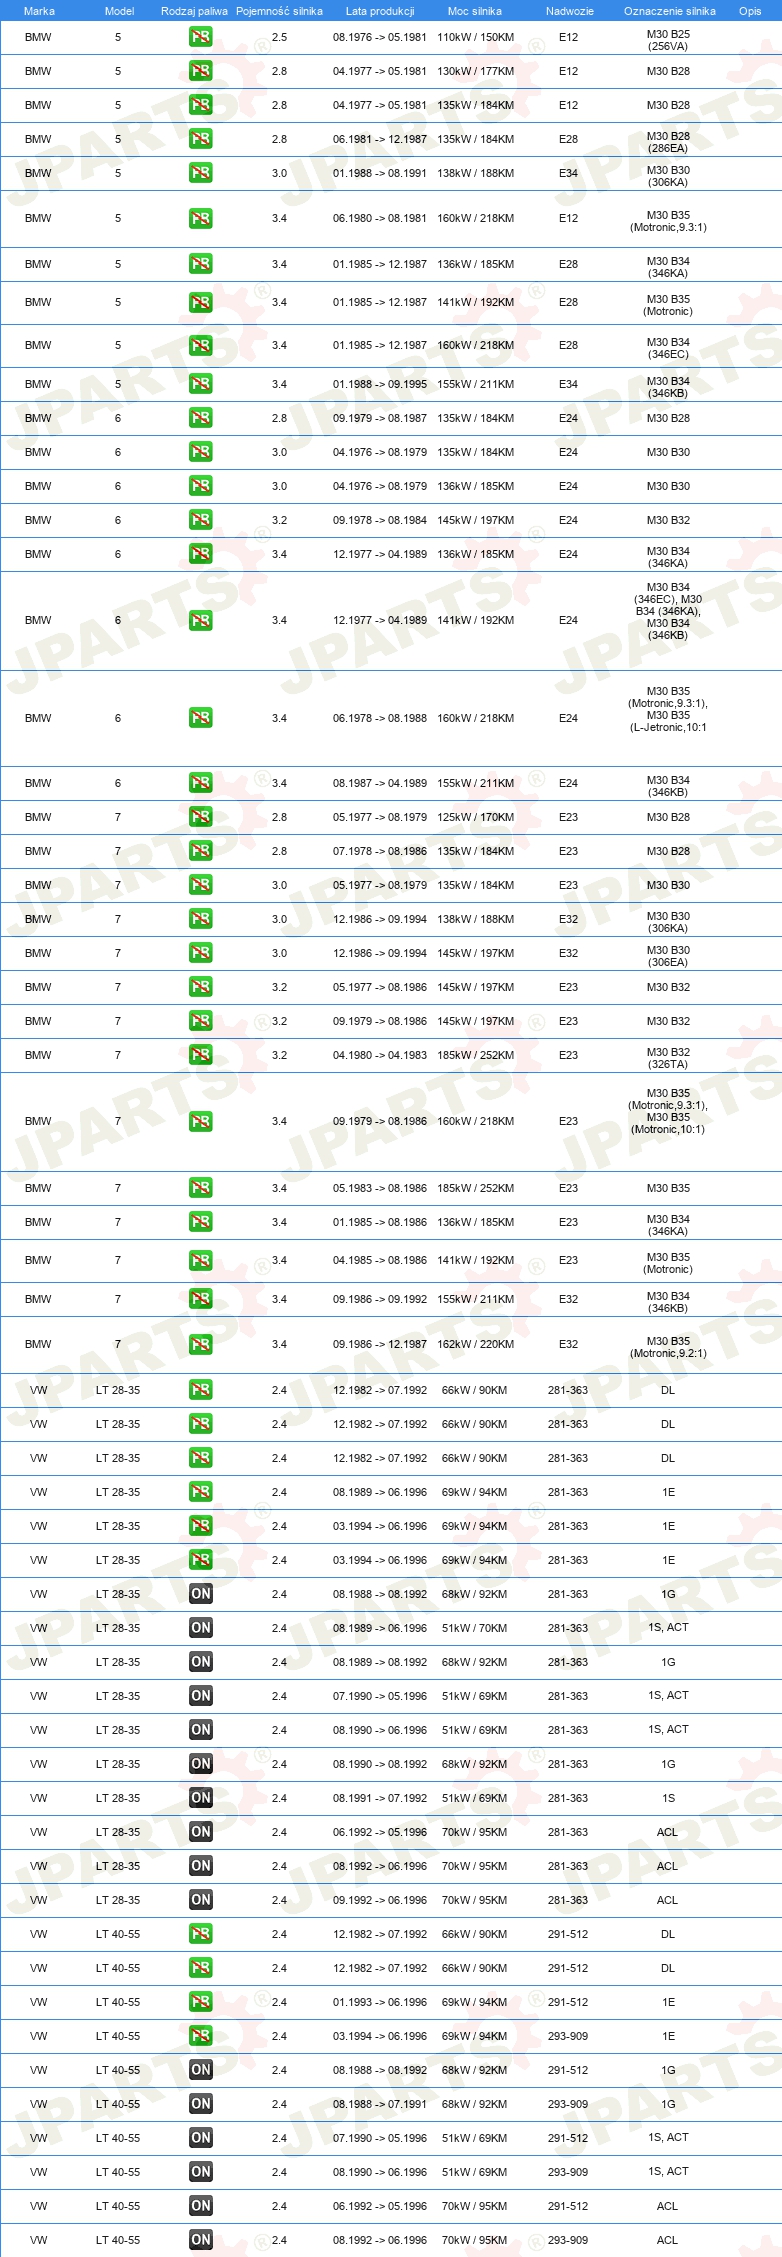Click the power value 110kW / 150KM

(475, 37)
